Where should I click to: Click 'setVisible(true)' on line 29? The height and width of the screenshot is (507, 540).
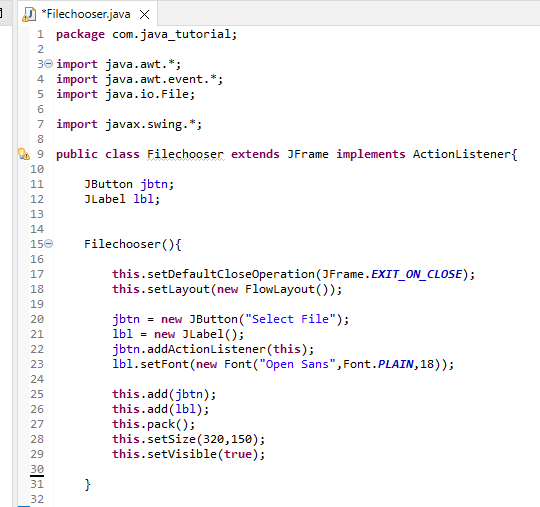tap(202, 454)
